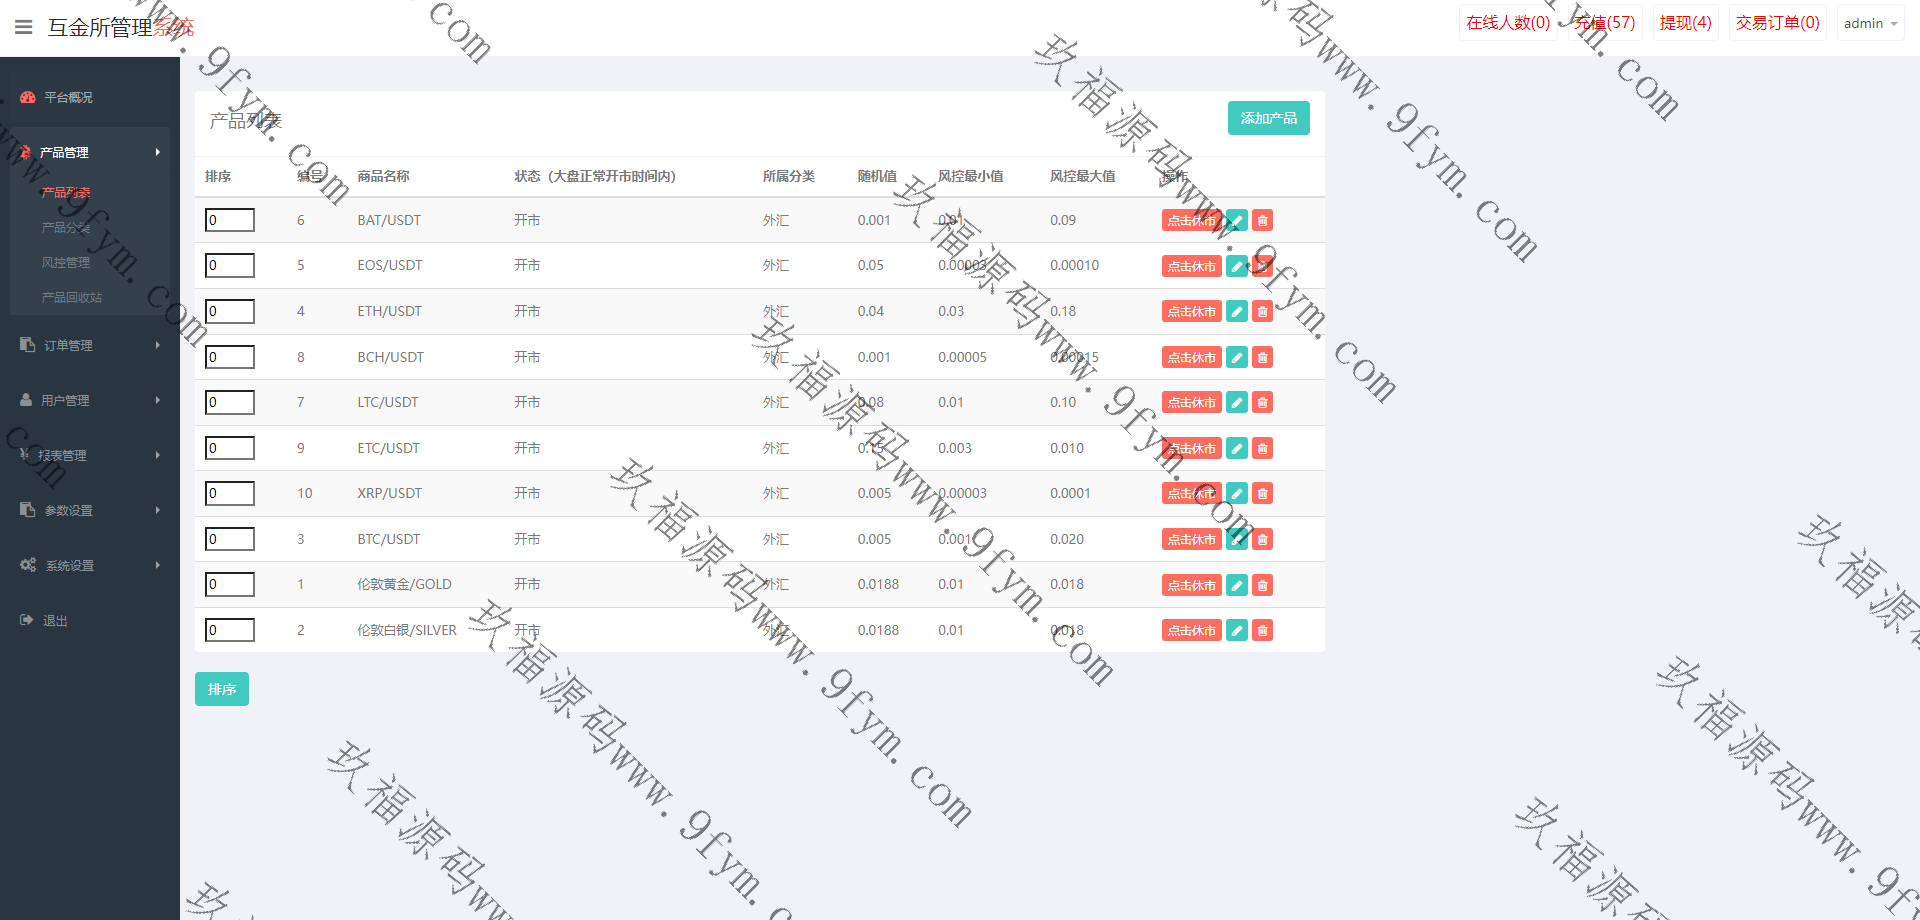Click the edit pencil icon for BAT/USDT
Screen dimensions: 1920x920
pyautogui.click(x=1237, y=221)
